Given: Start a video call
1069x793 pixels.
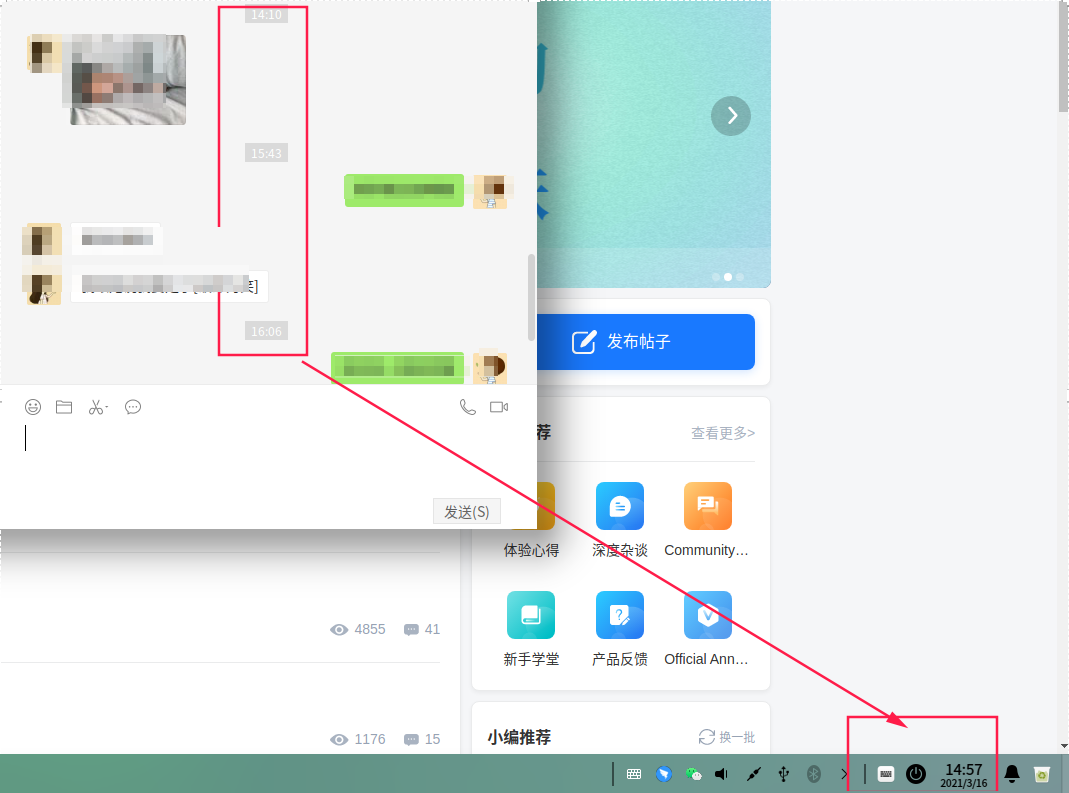Looking at the screenshot, I should (x=499, y=407).
